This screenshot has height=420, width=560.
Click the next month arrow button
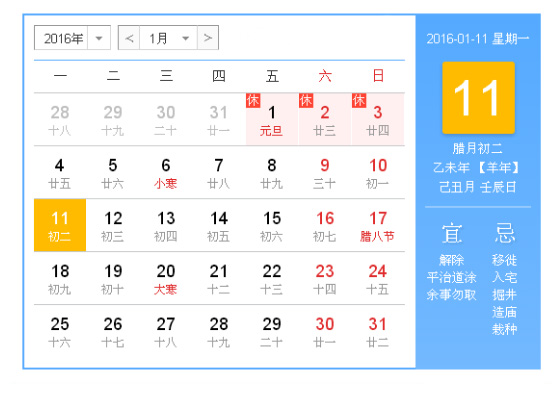208,38
